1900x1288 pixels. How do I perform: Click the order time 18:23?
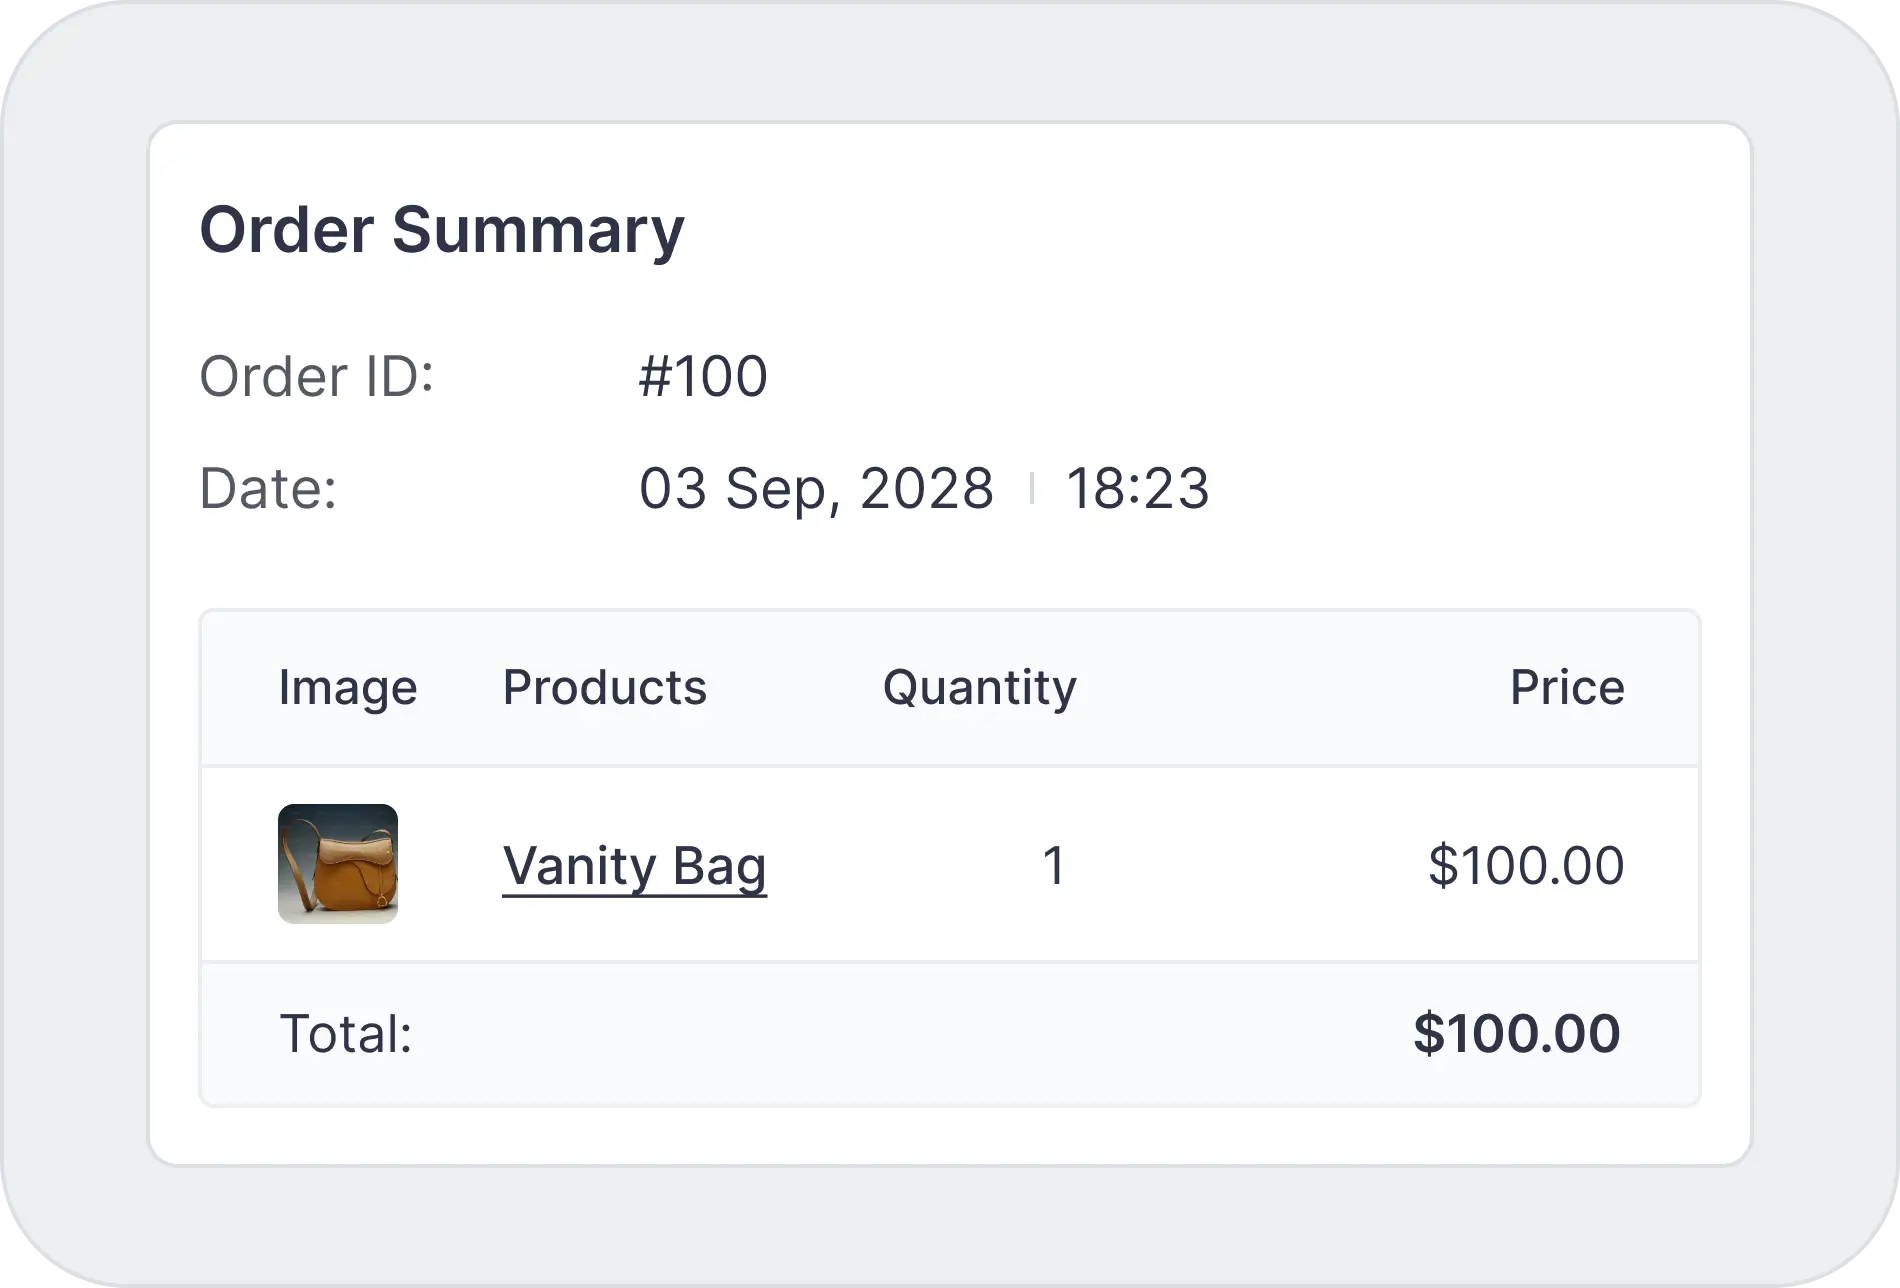(1137, 489)
